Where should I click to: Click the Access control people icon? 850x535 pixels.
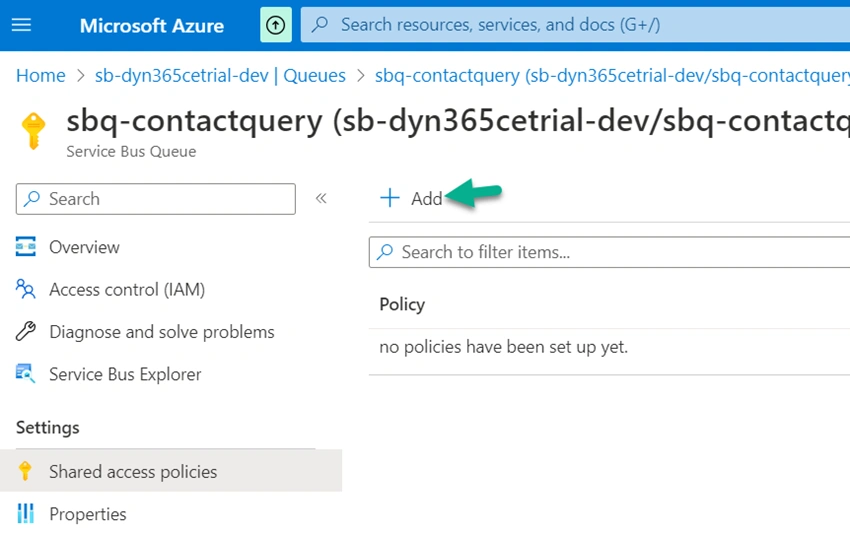(x=25, y=289)
